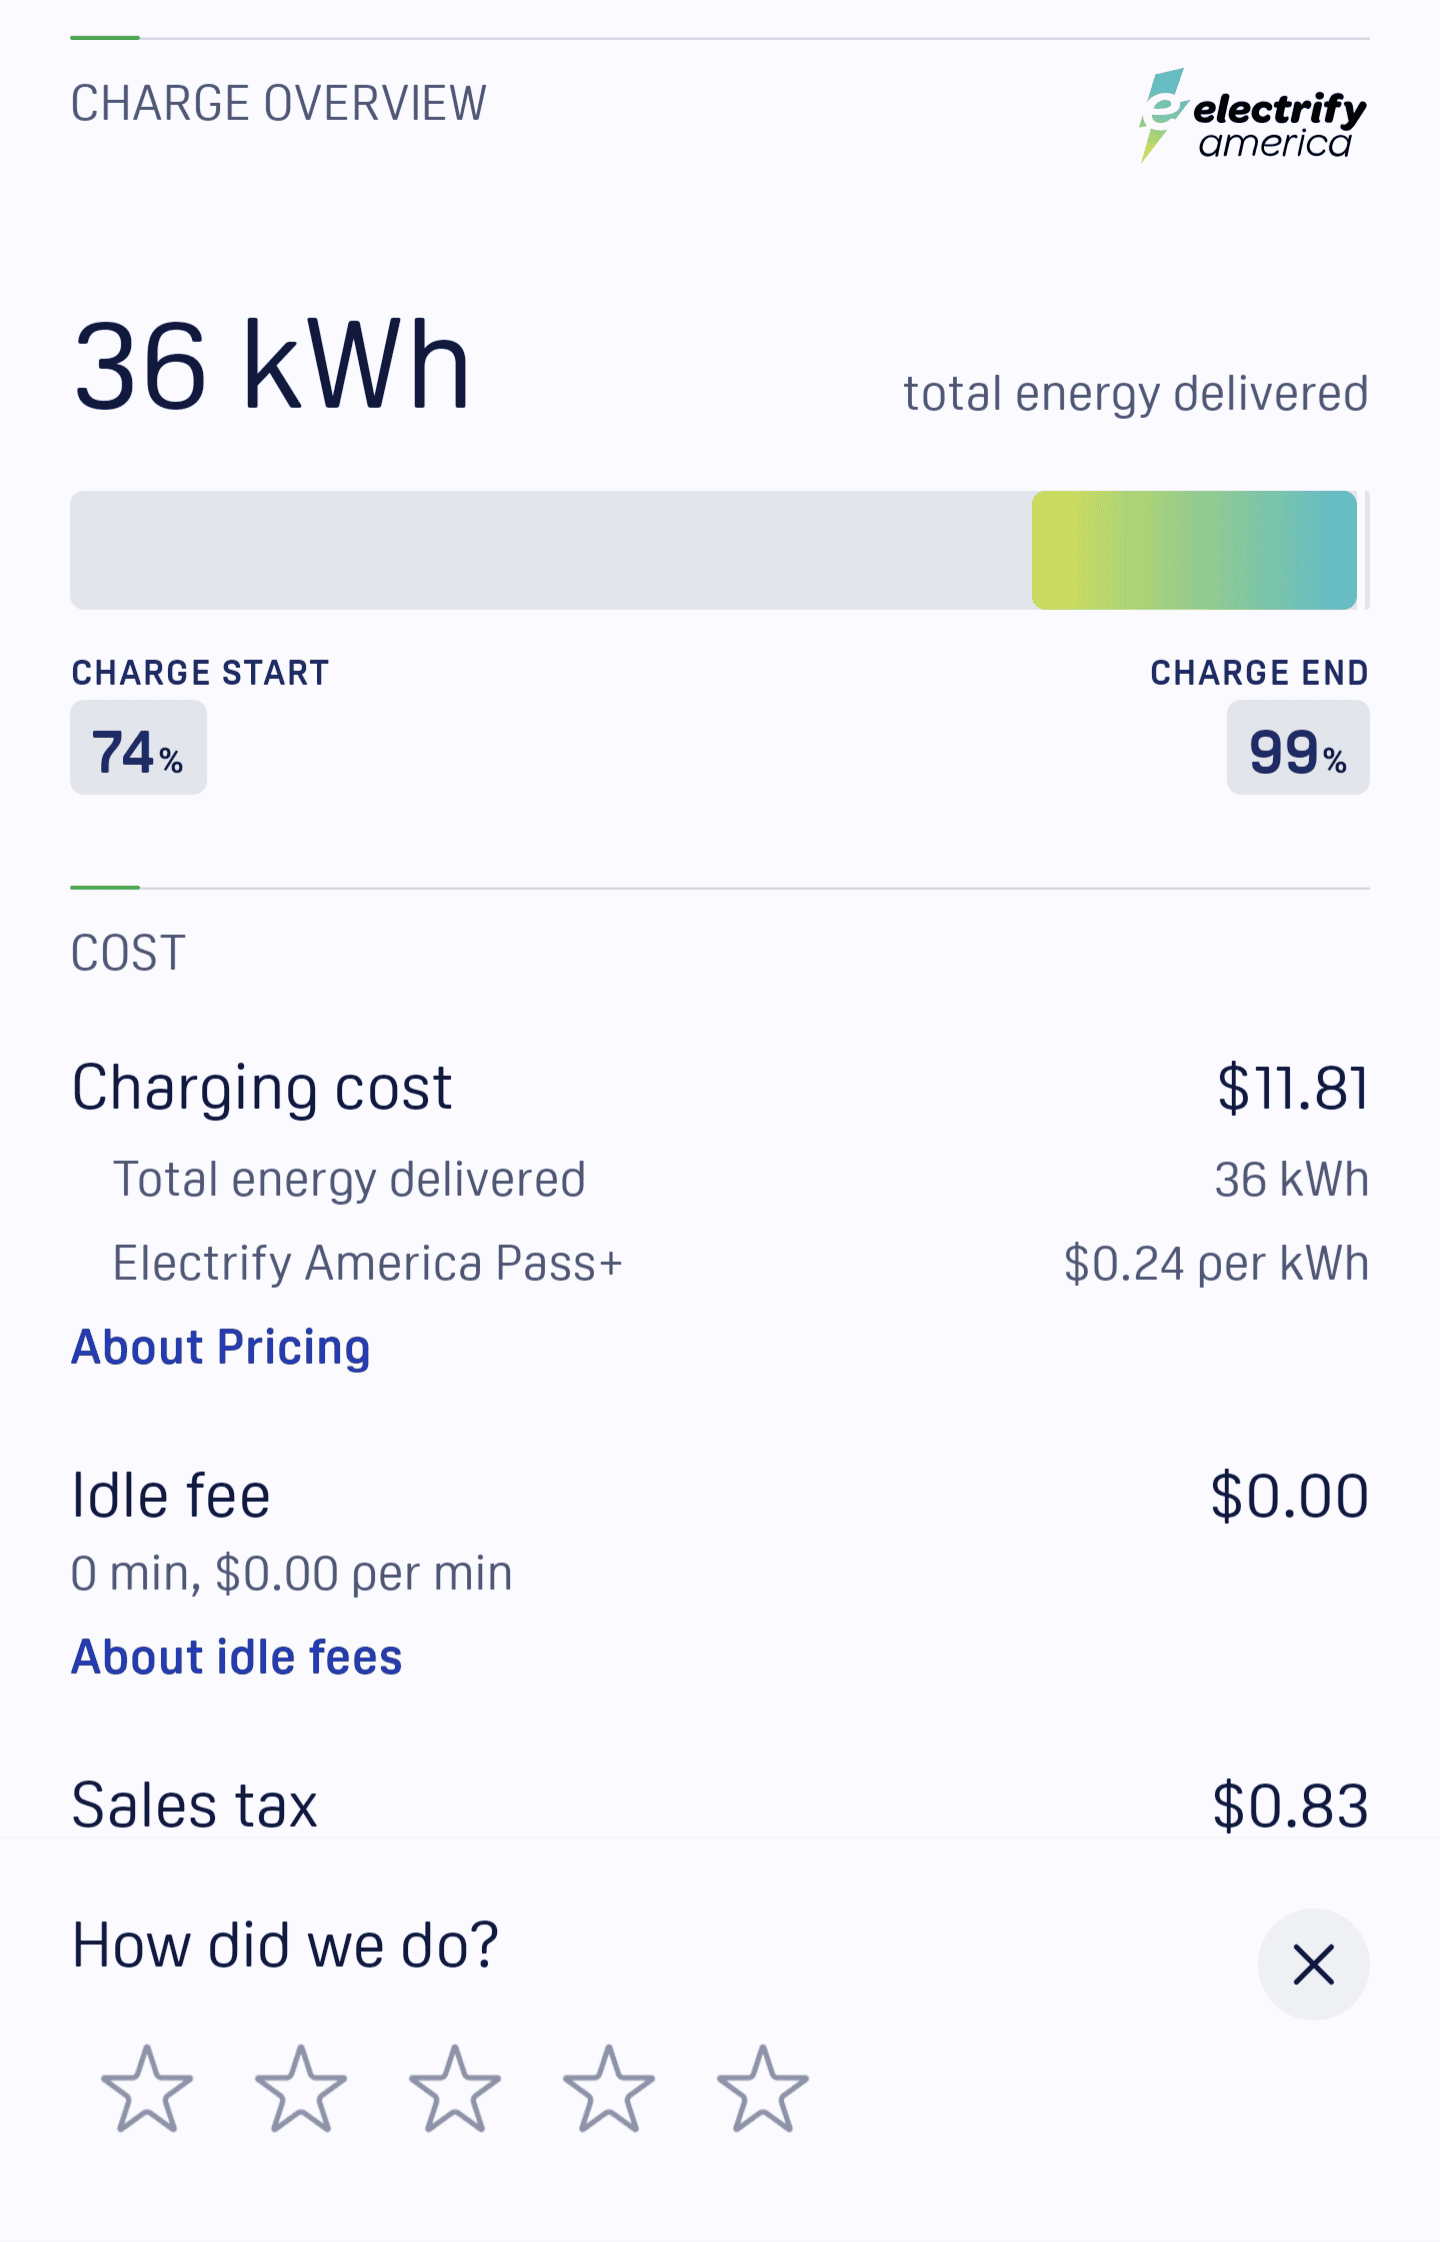Tap the Sales tax $0.83 amount

point(1290,1806)
